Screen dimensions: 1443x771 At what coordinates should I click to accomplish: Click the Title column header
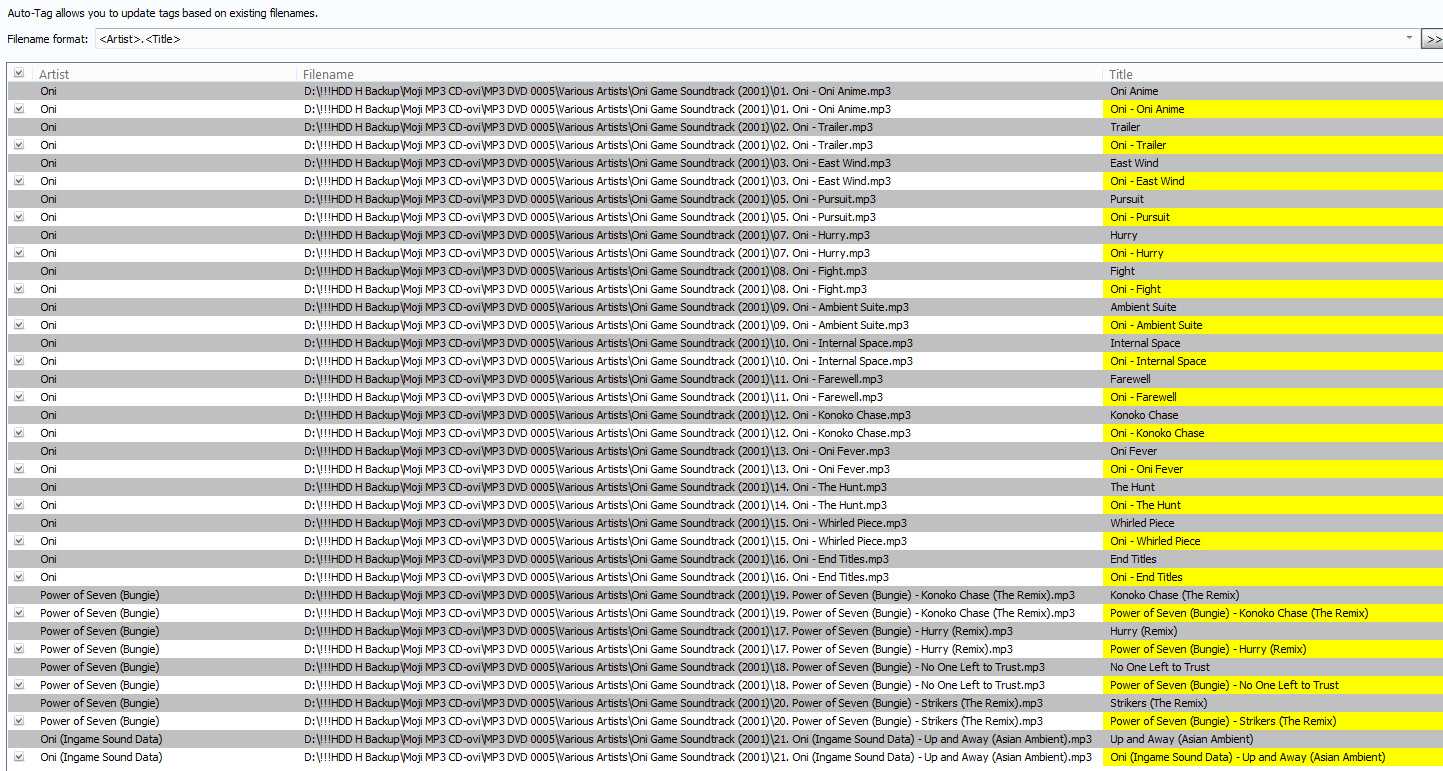[1270, 74]
